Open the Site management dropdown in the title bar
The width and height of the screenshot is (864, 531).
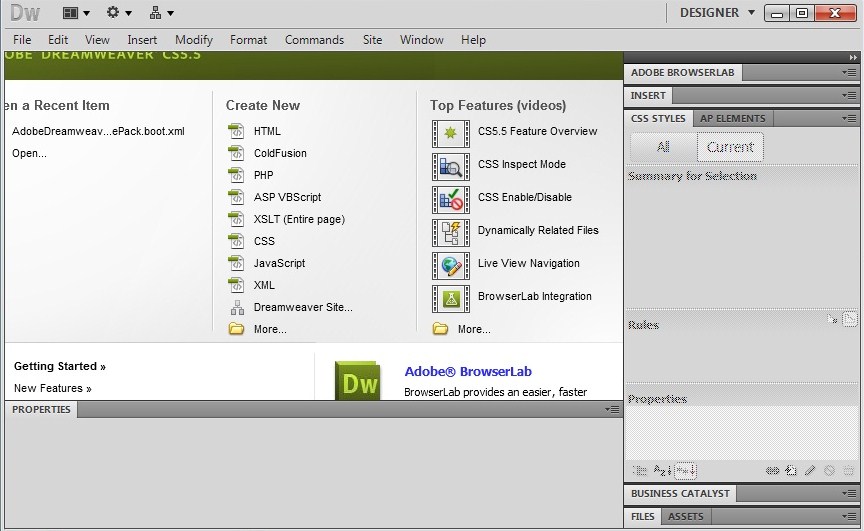pyautogui.click(x=161, y=13)
